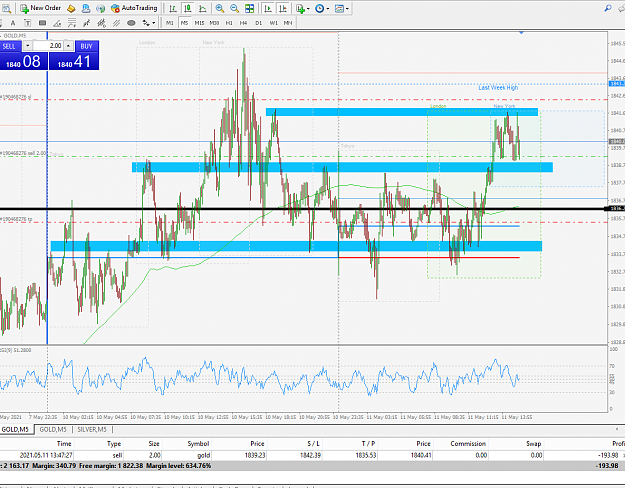Switch to W1 timeframe

273,23
